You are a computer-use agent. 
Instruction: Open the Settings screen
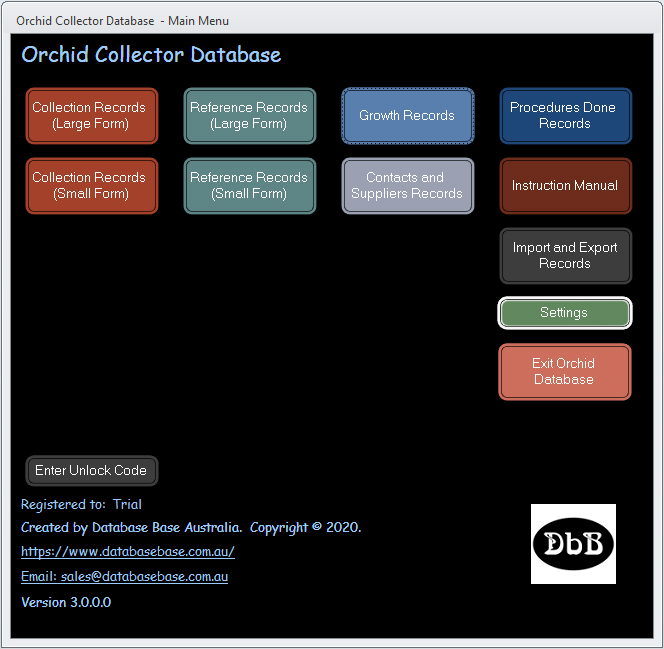point(565,313)
